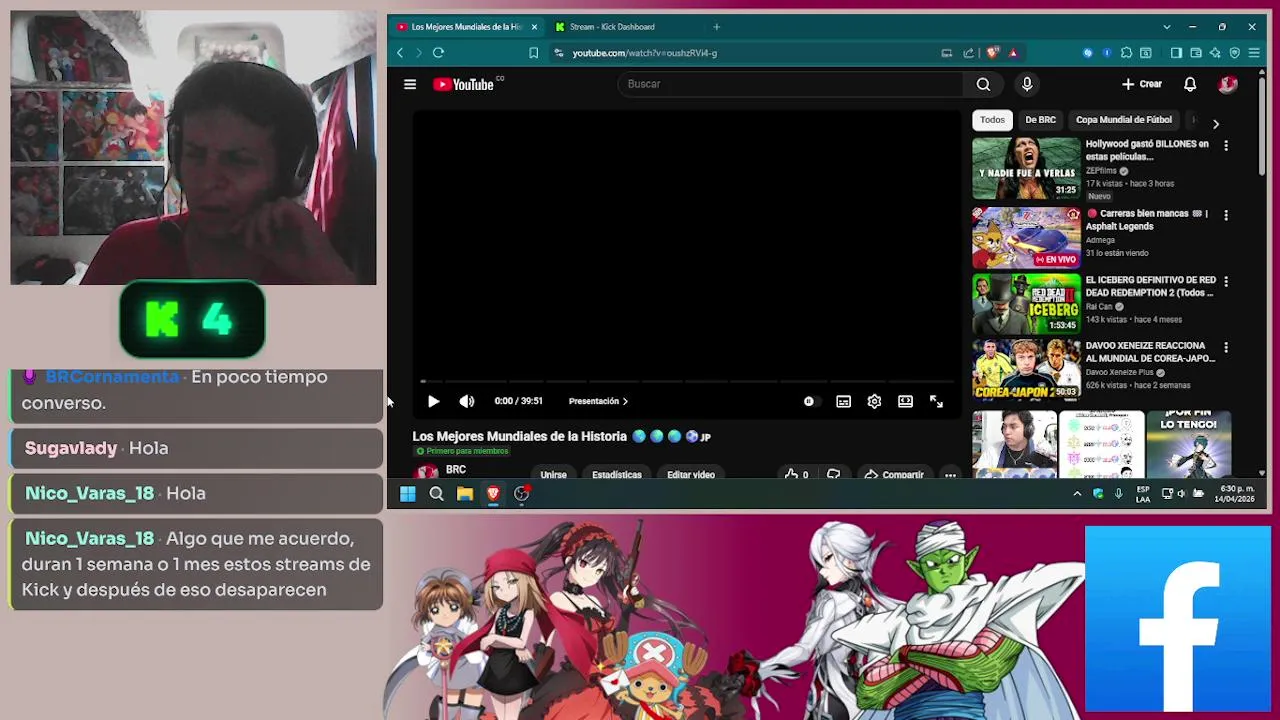Toggle the browser sidebar panel icon
1280x720 pixels.
pos(1176,53)
